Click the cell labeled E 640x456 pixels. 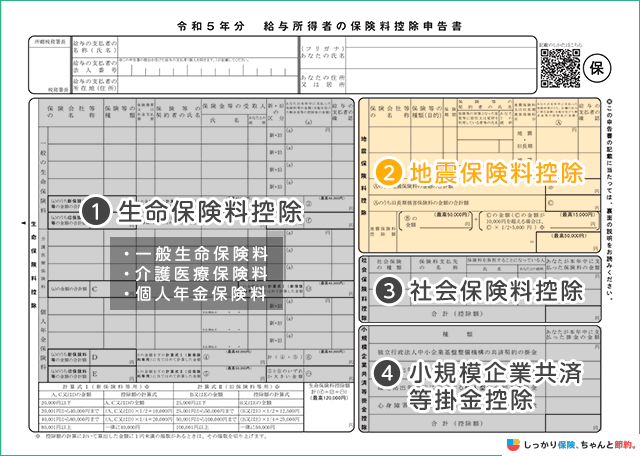(113, 374)
